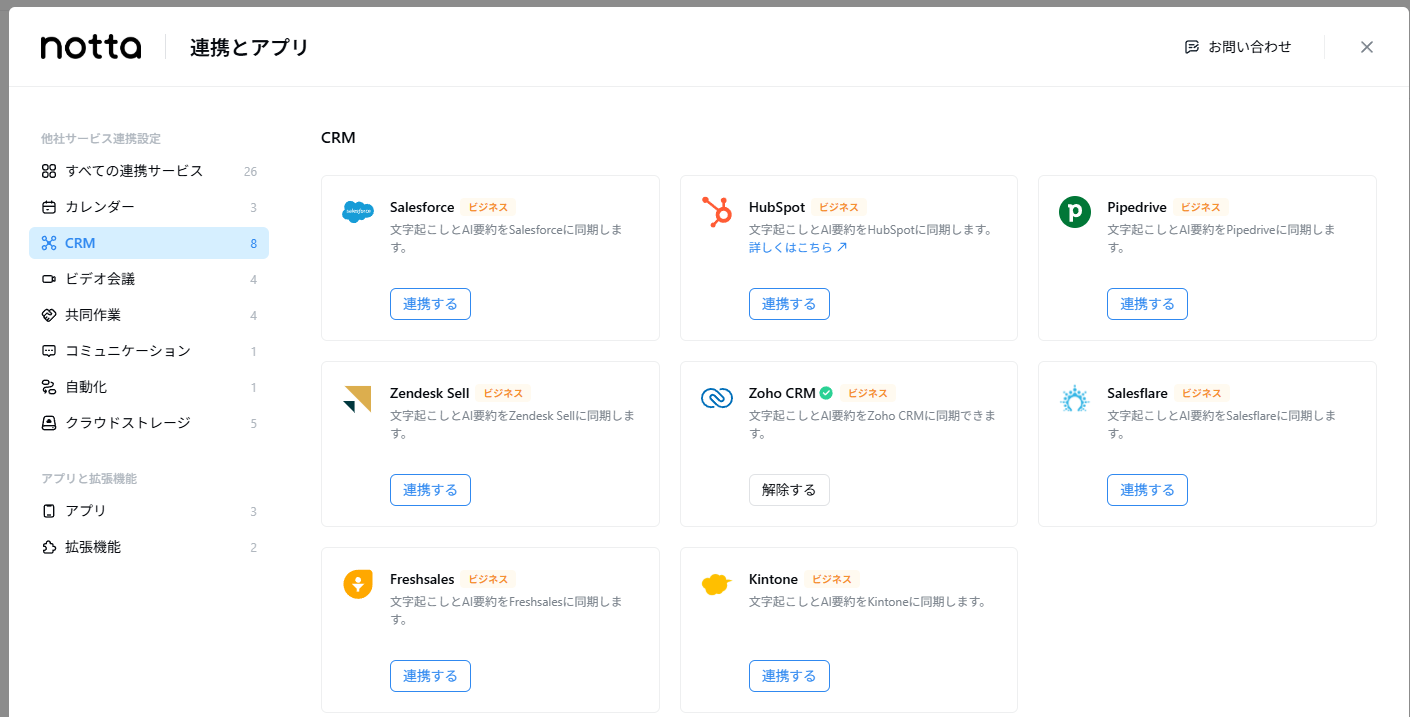The height and width of the screenshot is (717, 1410).
Task: Select クラウドストレージ category
Action: pos(149,423)
